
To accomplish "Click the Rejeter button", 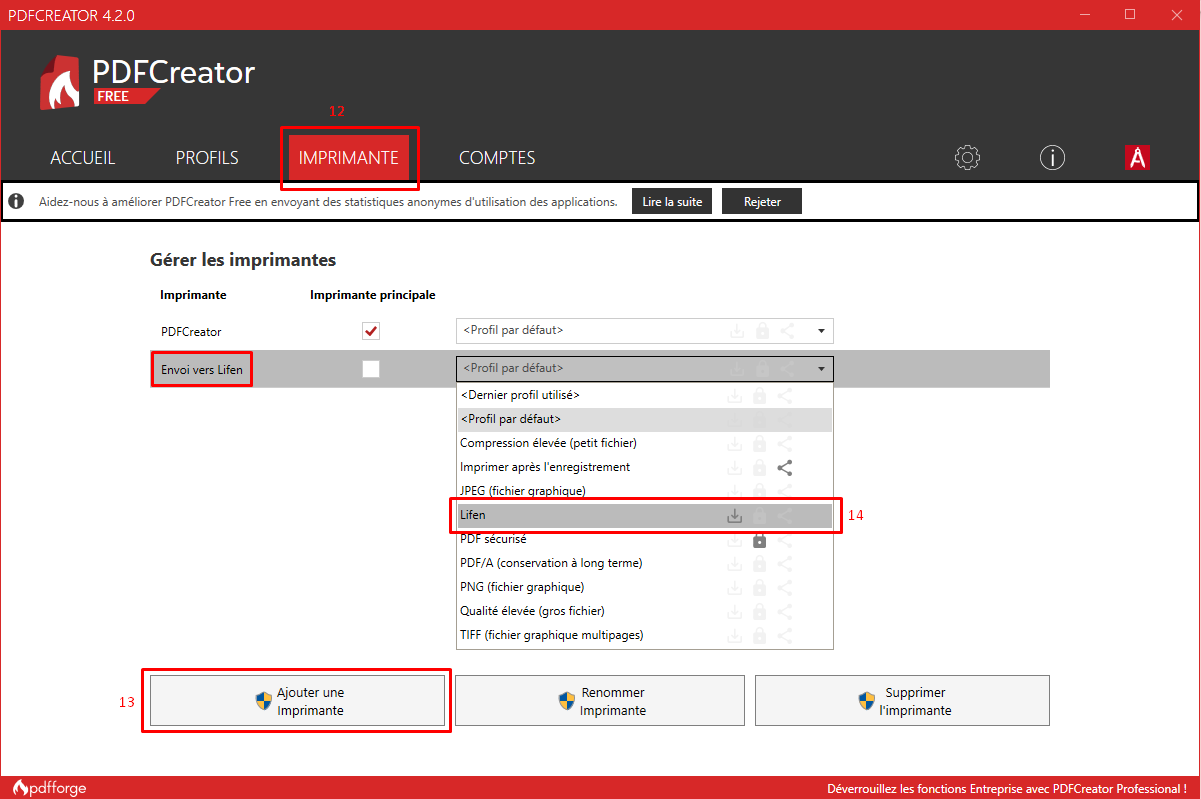I will (762, 201).
